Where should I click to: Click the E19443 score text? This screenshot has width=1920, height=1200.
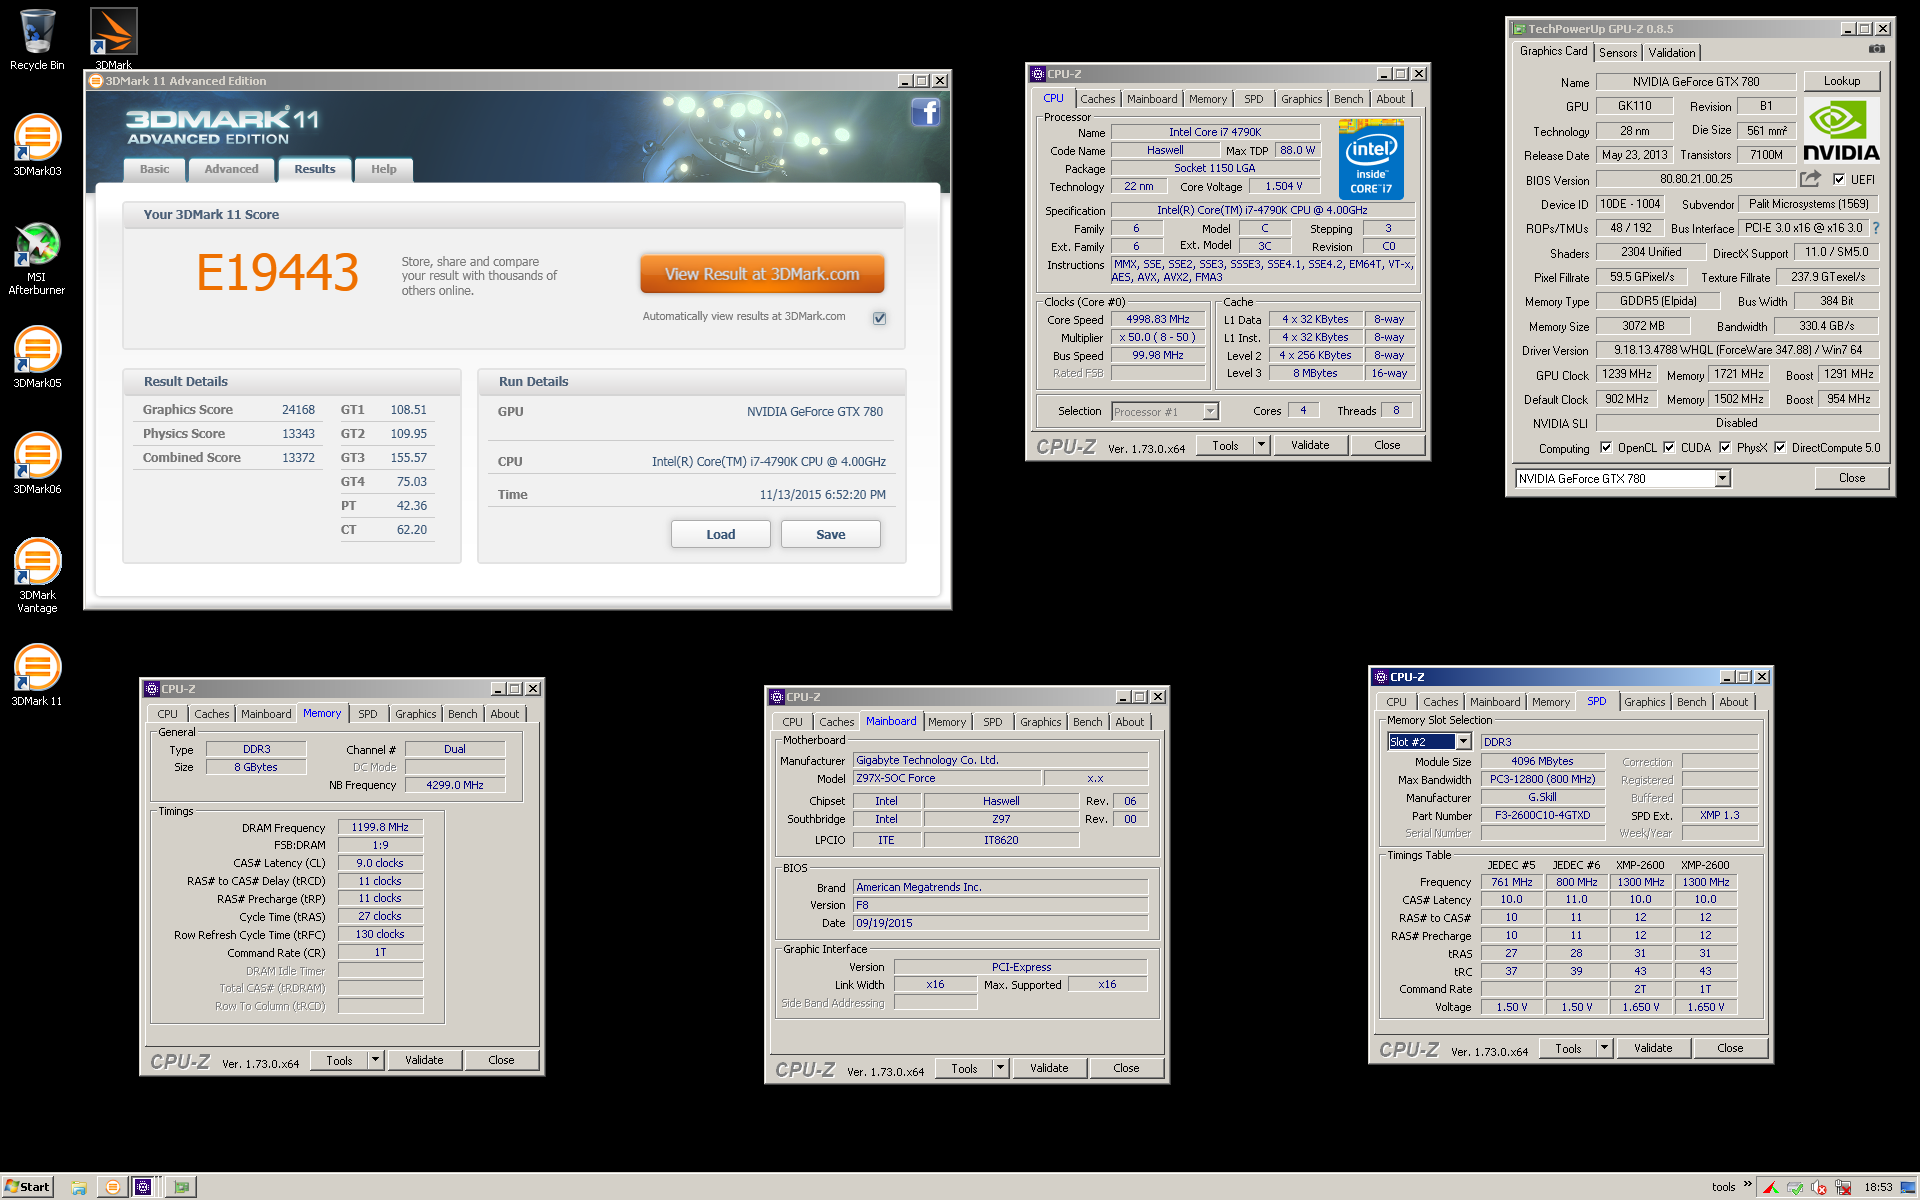[277, 272]
